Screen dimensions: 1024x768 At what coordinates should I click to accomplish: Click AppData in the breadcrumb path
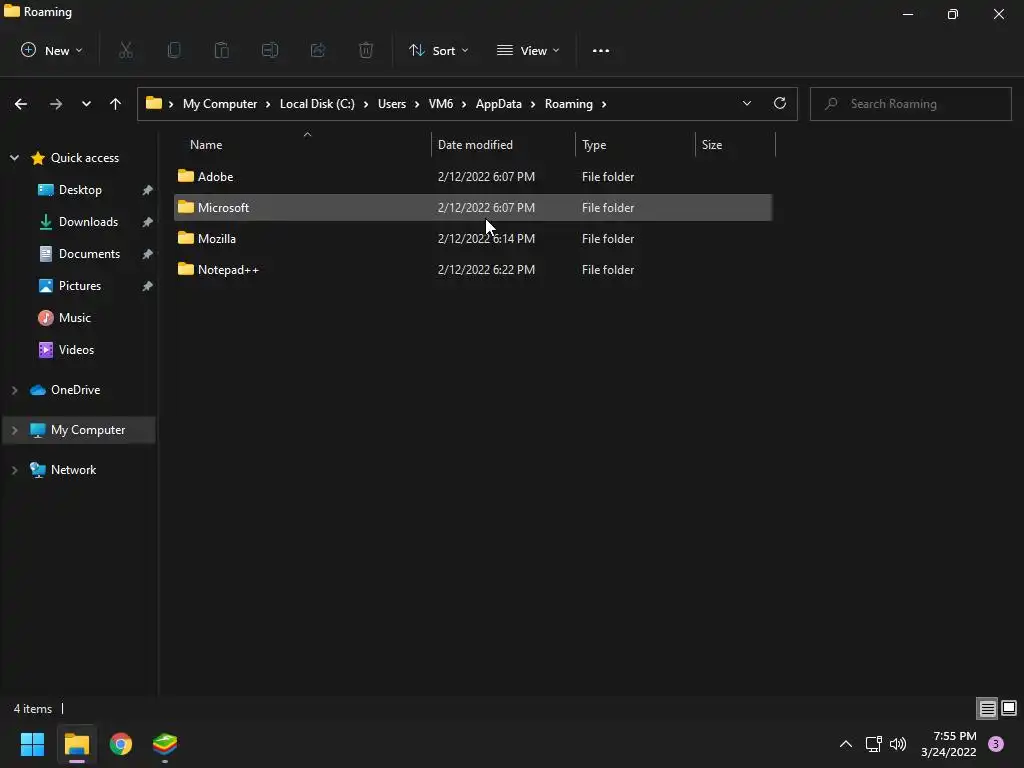point(498,104)
